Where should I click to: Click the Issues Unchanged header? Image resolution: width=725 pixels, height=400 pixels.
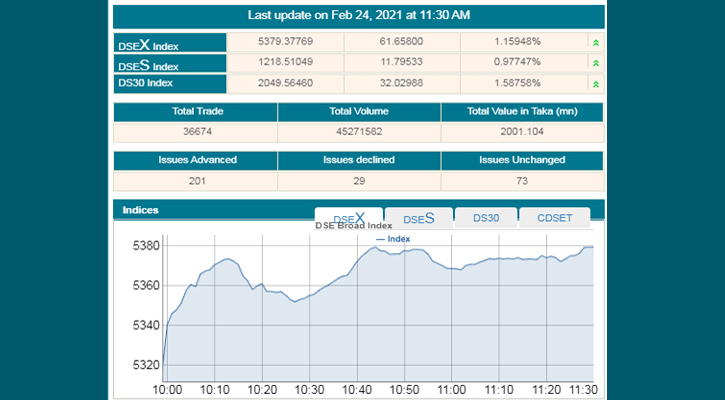coord(522,160)
